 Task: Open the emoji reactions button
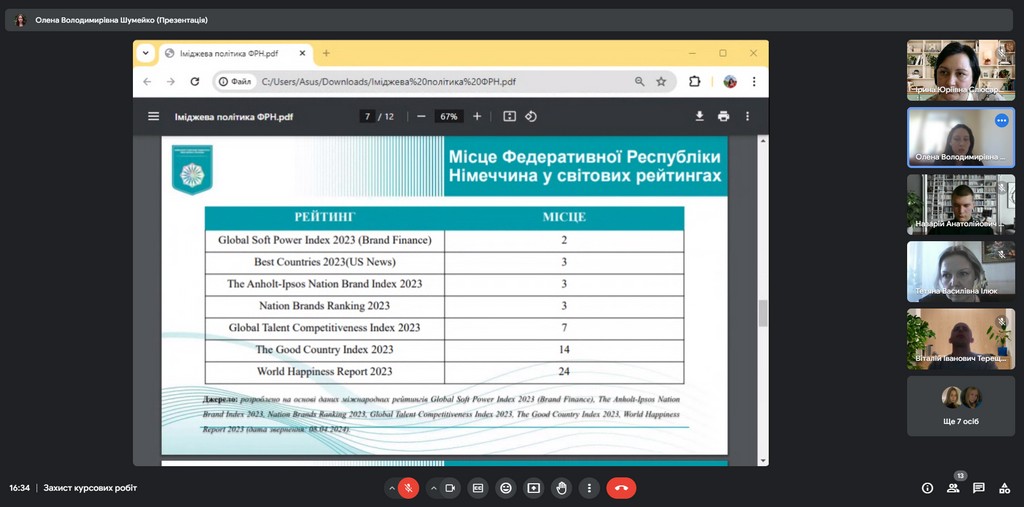click(x=506, y=488)
